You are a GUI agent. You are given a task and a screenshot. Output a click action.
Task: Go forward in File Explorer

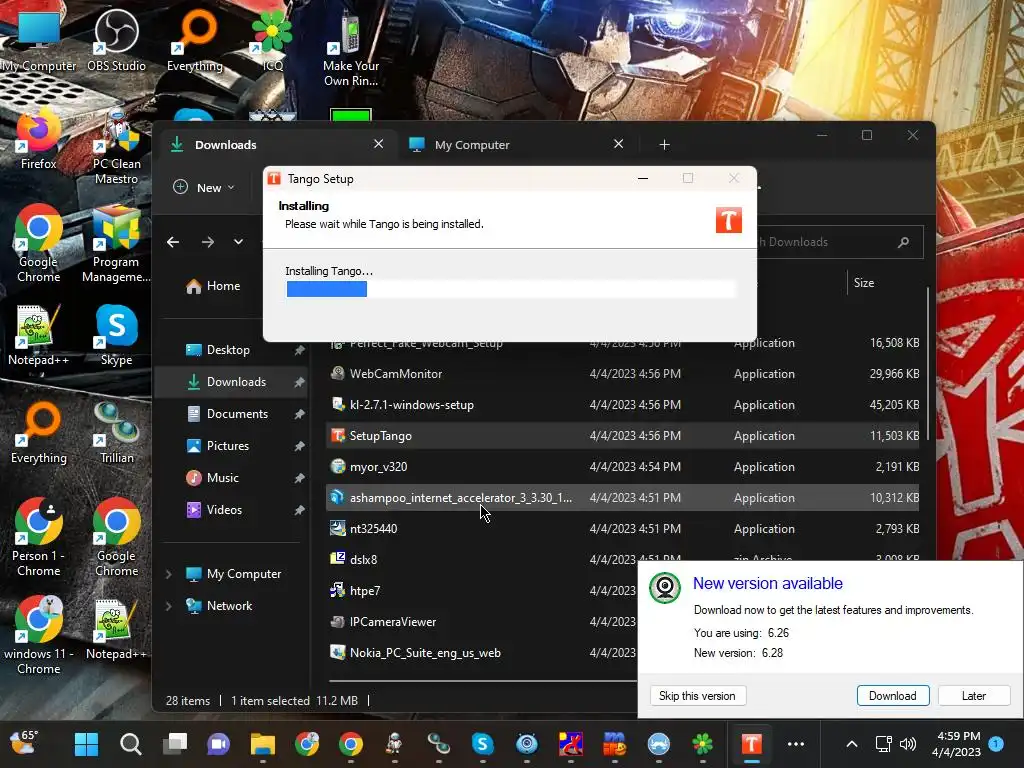point(208,242)
